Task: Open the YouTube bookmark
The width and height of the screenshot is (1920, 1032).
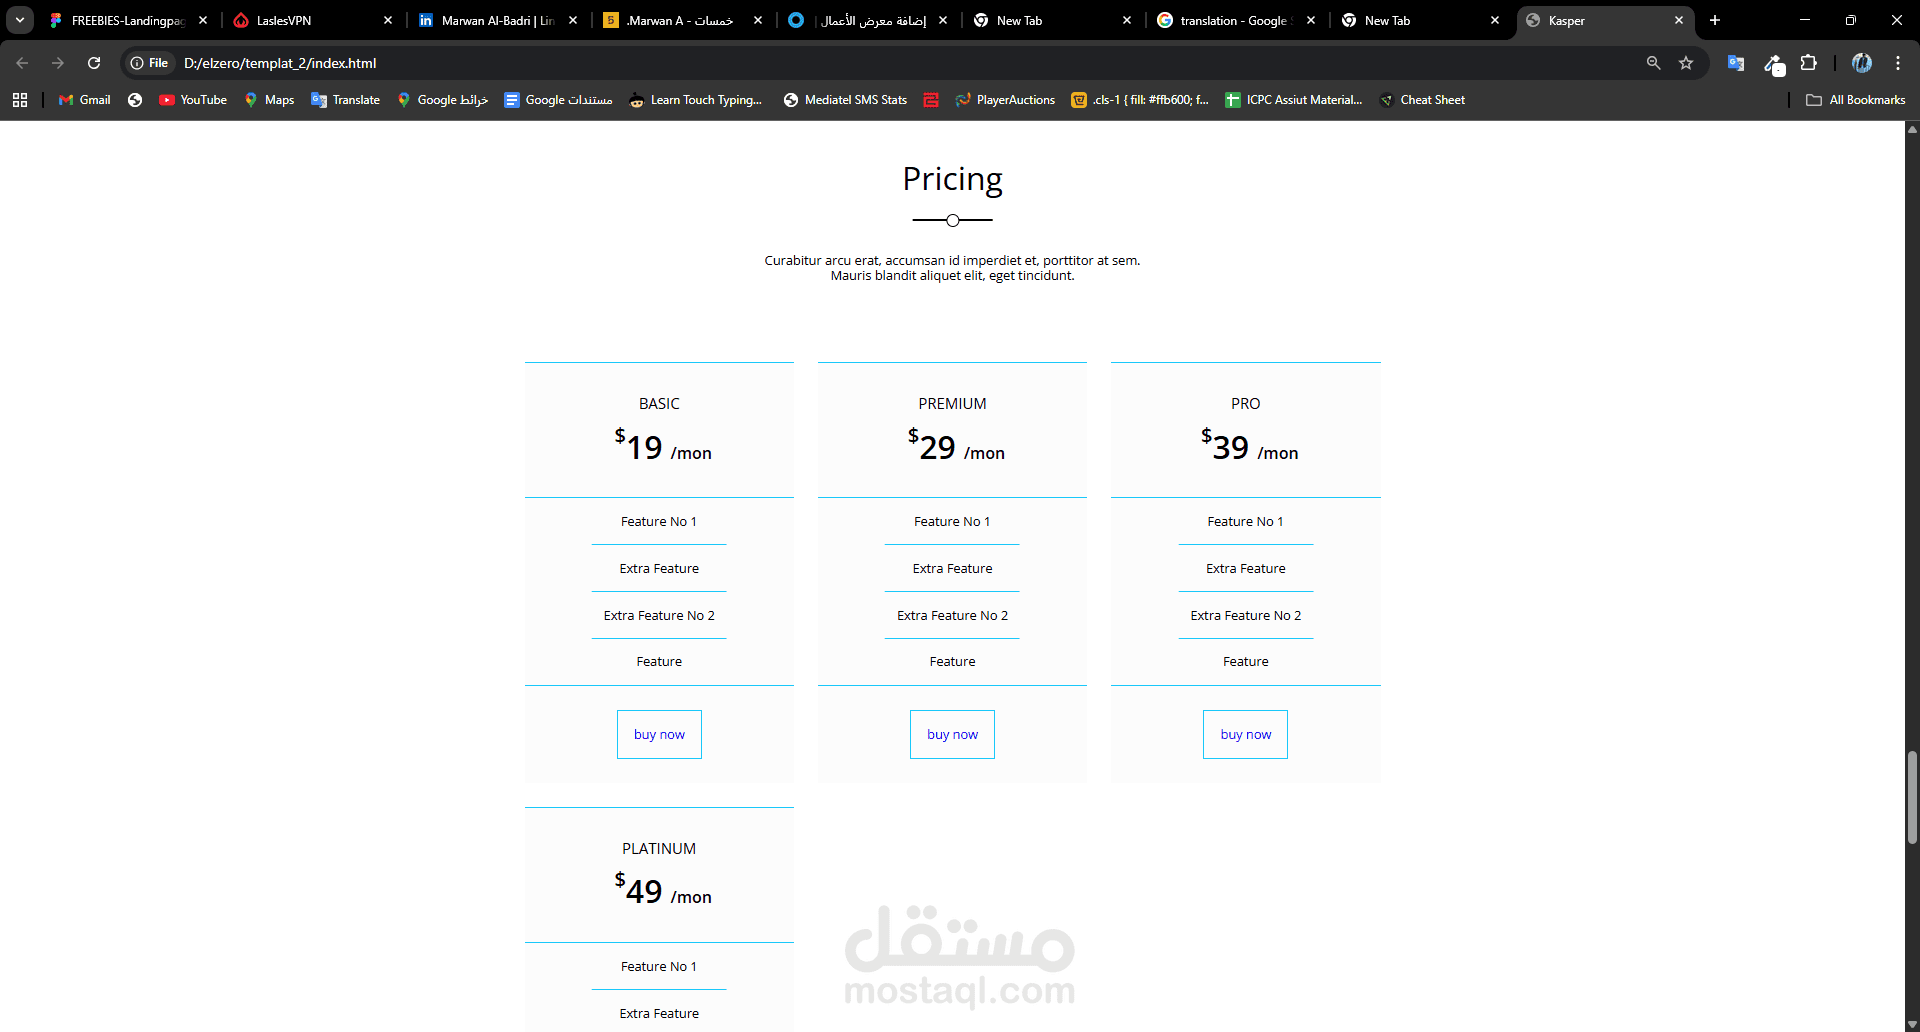Action: pyautogui.click(x=193, y=100)
